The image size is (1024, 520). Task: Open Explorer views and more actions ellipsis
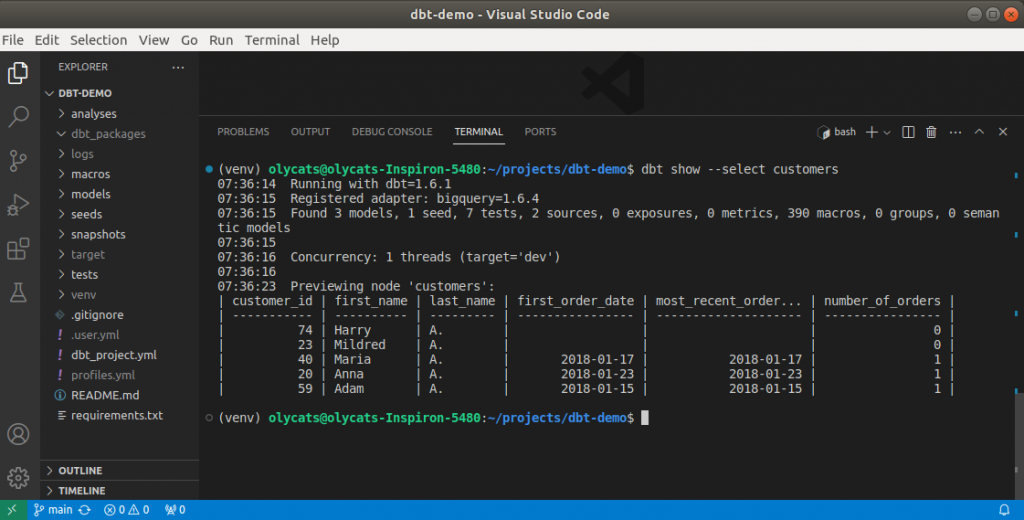click(x=178, y=67)
